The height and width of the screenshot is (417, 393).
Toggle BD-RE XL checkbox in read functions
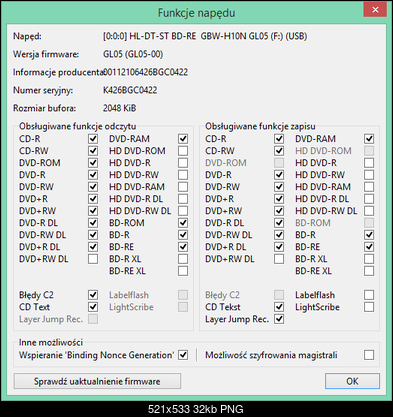tap(183, 271)
